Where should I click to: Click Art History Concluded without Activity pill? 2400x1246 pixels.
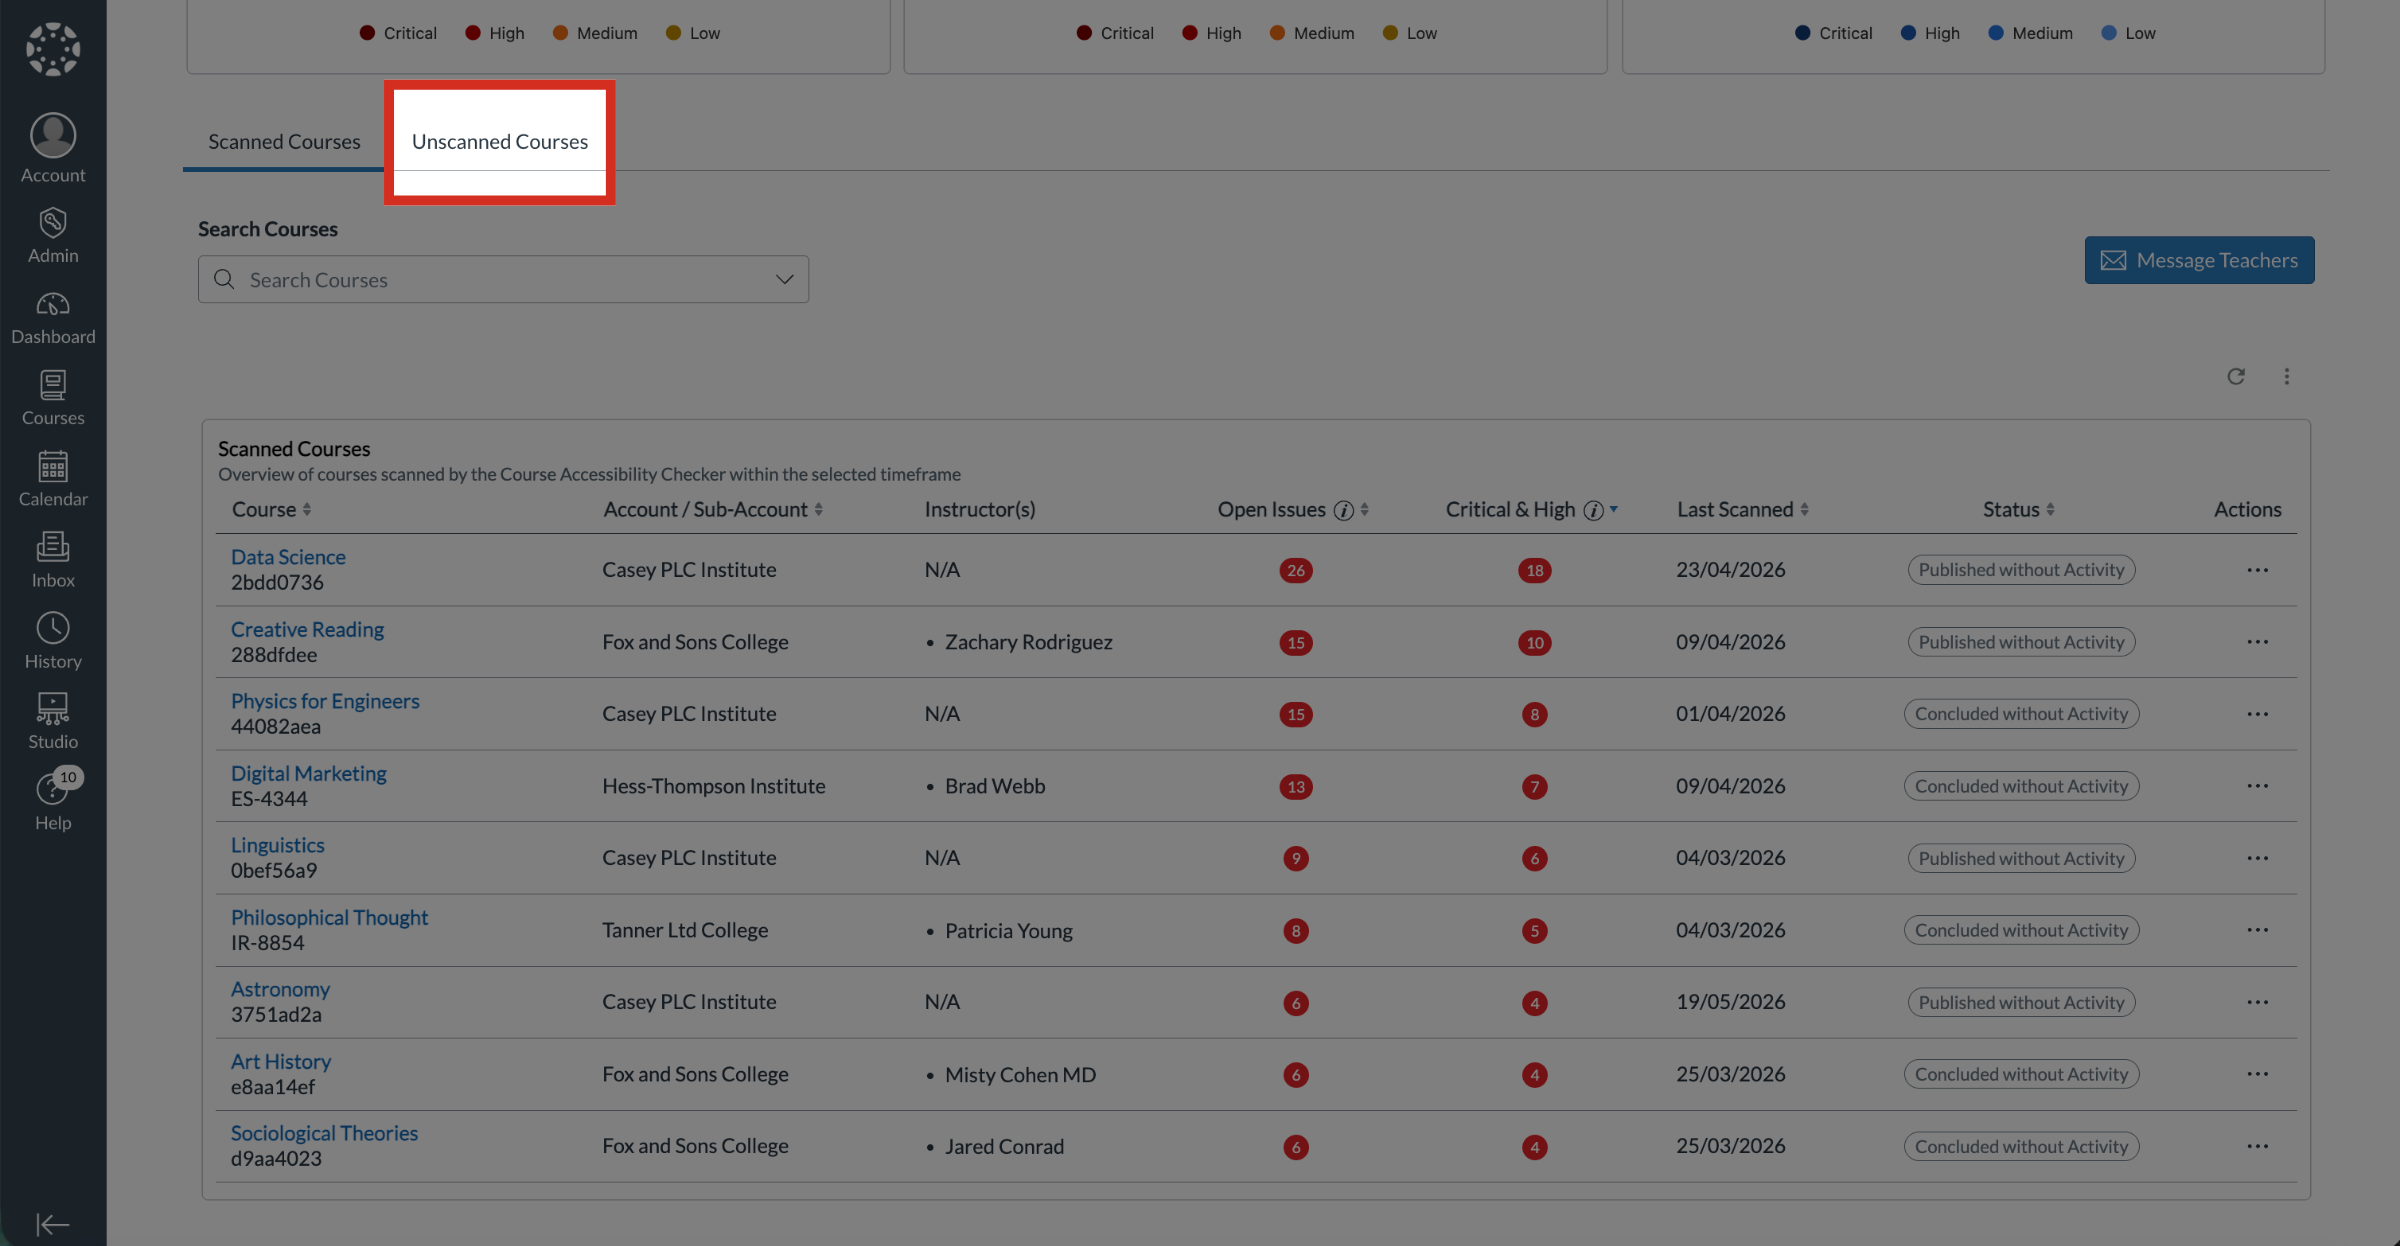[2021, 1074]
